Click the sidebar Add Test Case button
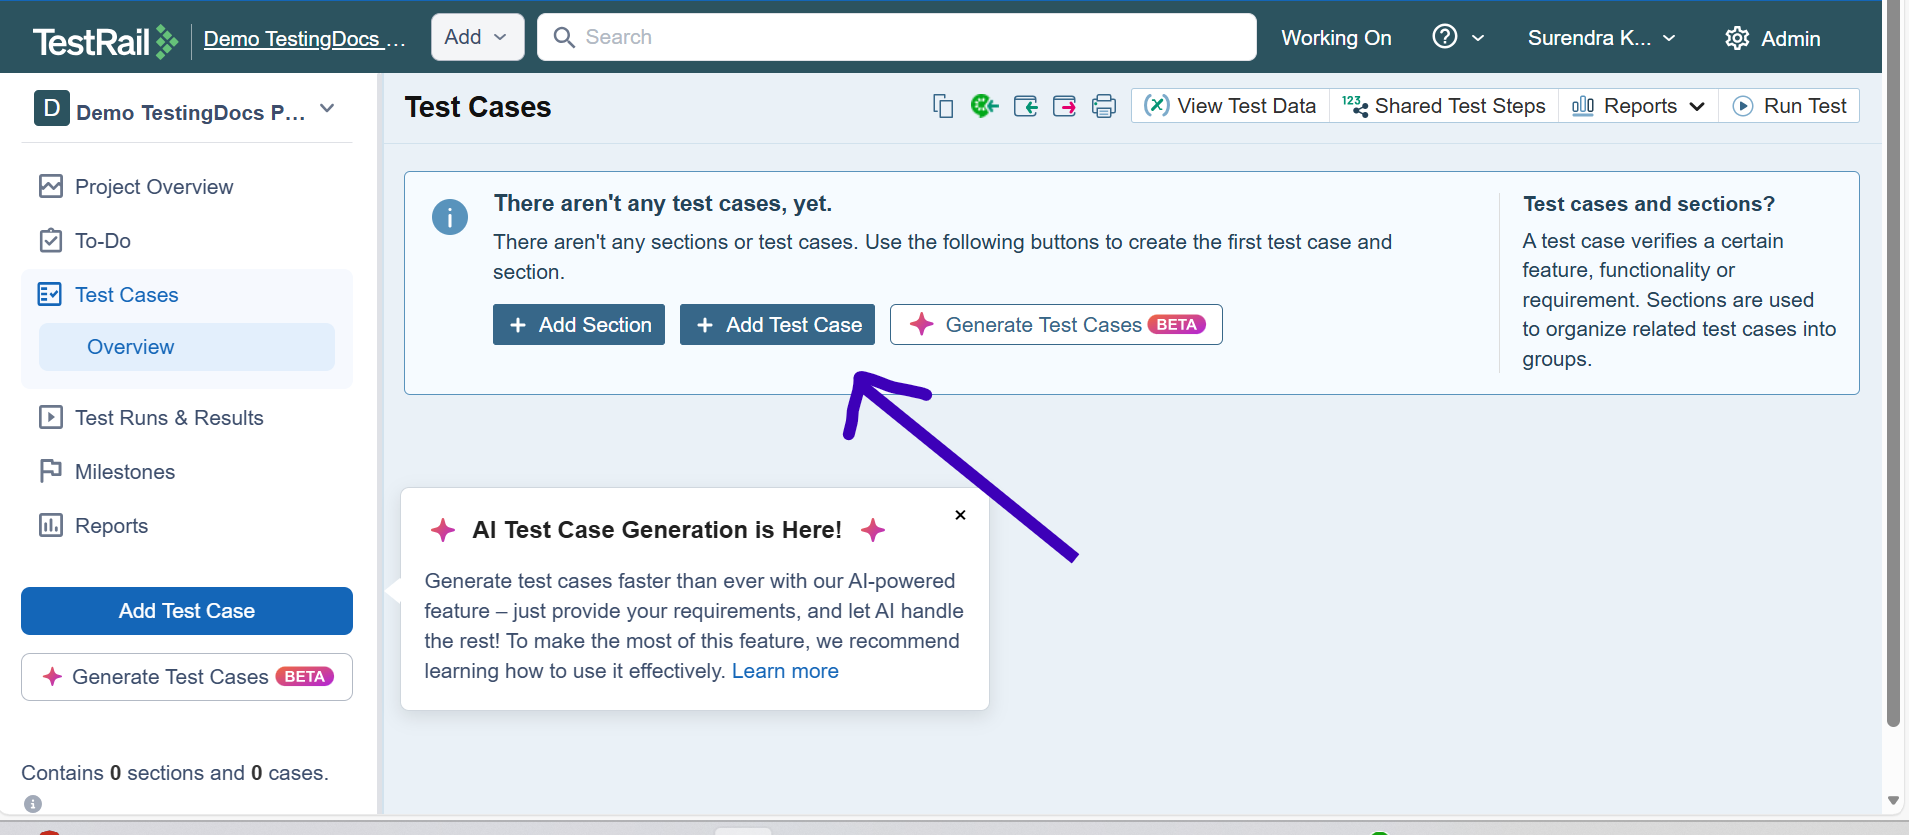Image resolution: width=1909 pixels, height=835 pixels. [x=187, y=611]
